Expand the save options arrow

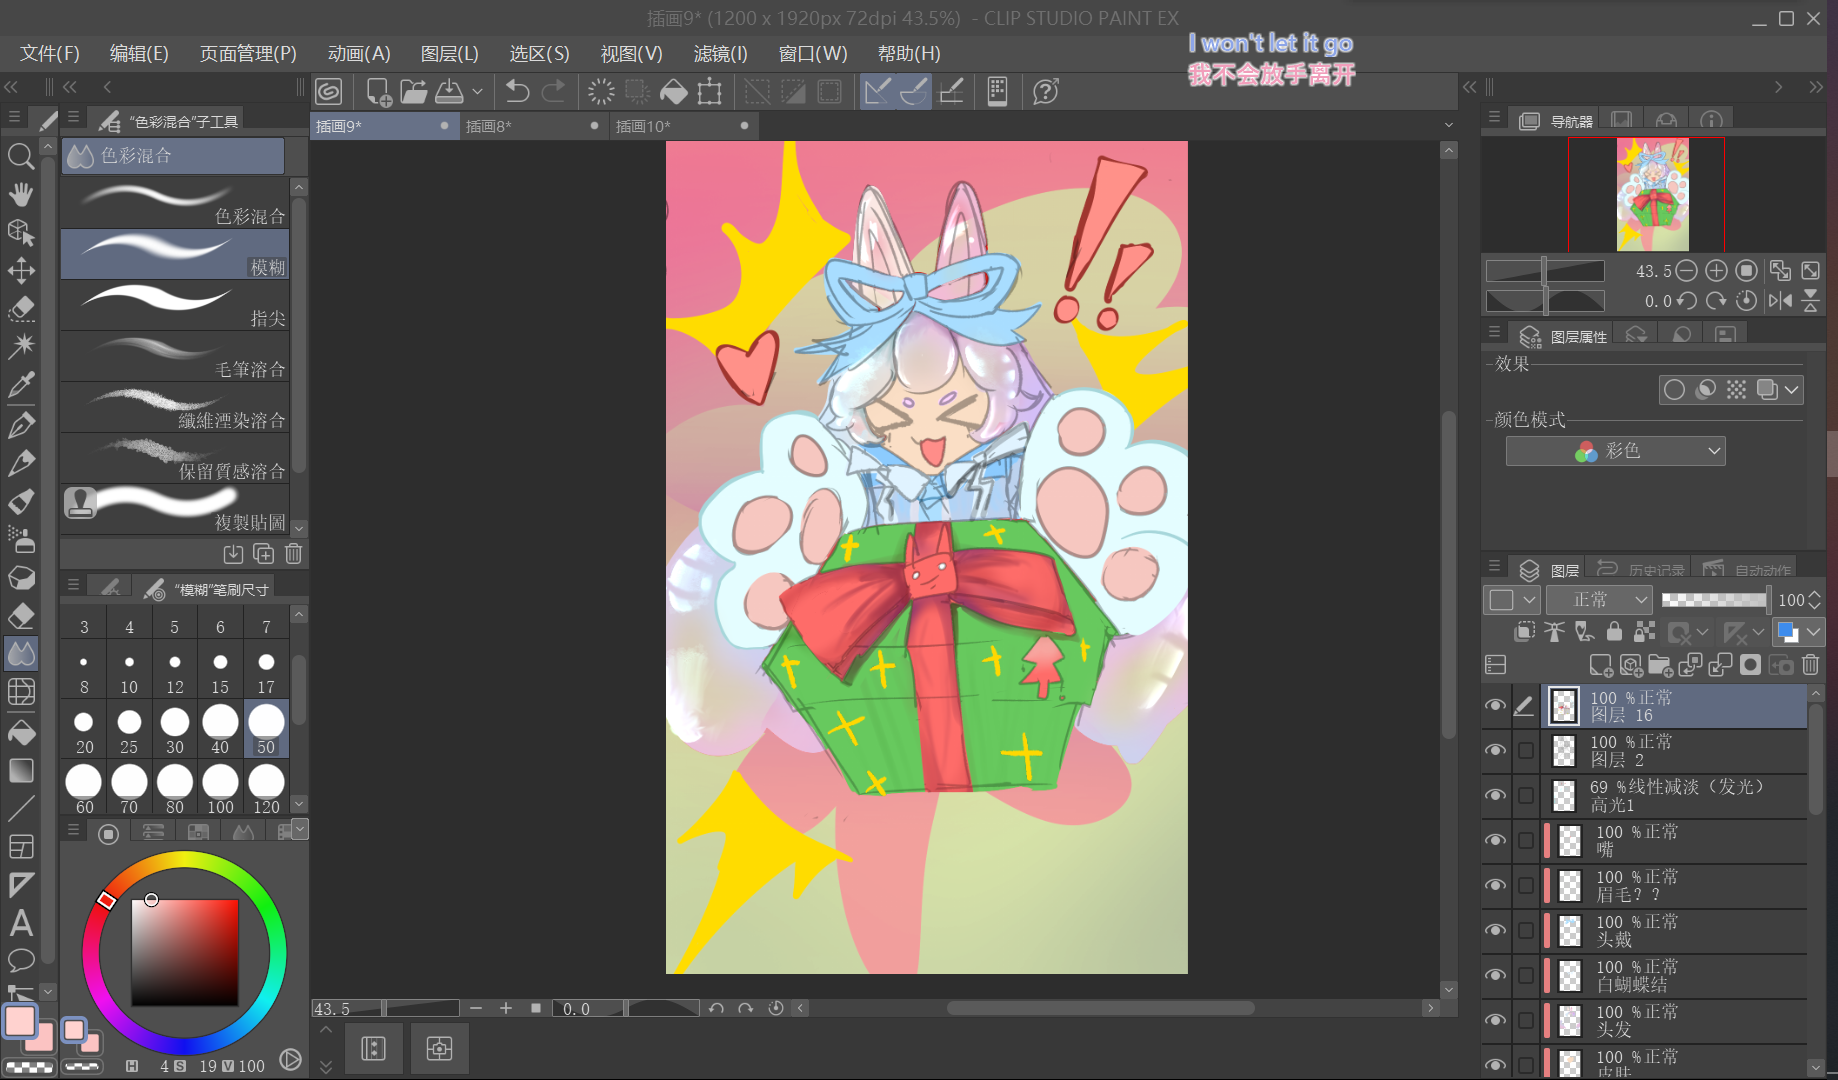pos(477,92)
